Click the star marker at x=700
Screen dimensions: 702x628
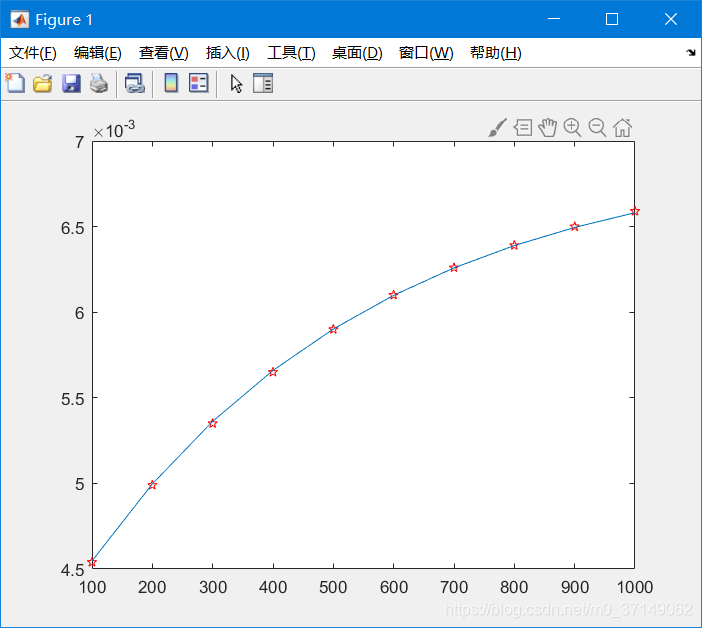[454, 267]
